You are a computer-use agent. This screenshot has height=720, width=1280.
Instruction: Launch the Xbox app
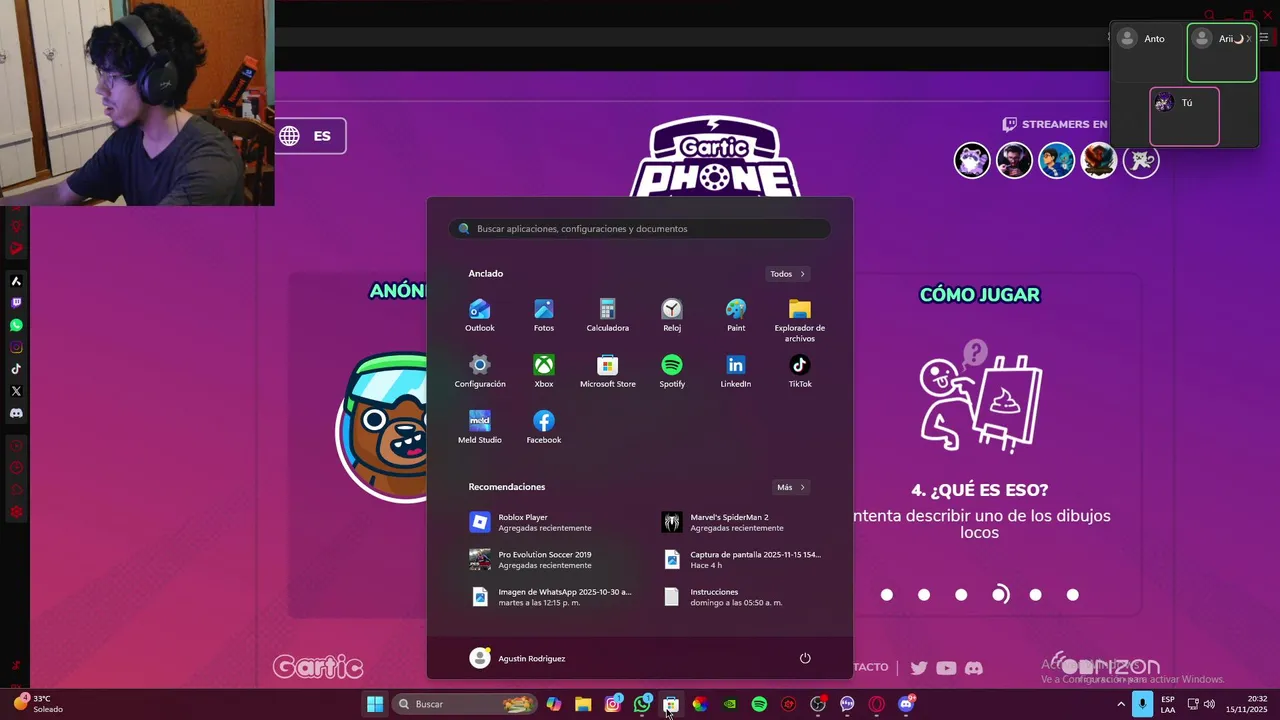click(x=543, y=371)
